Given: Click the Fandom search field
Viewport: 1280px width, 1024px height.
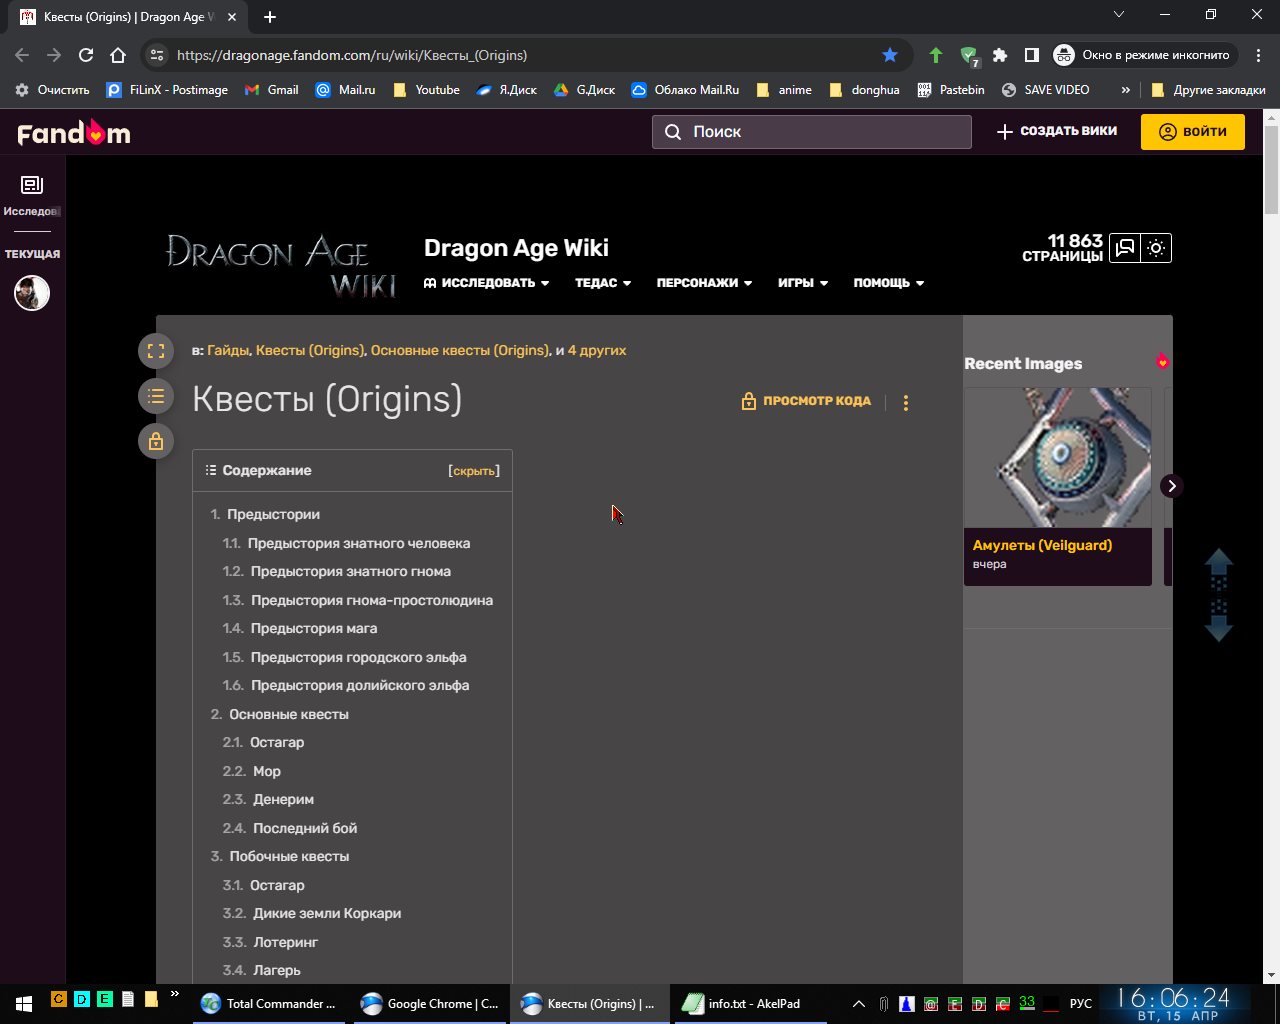Looking at the screenshot, I should click(812, 132).
